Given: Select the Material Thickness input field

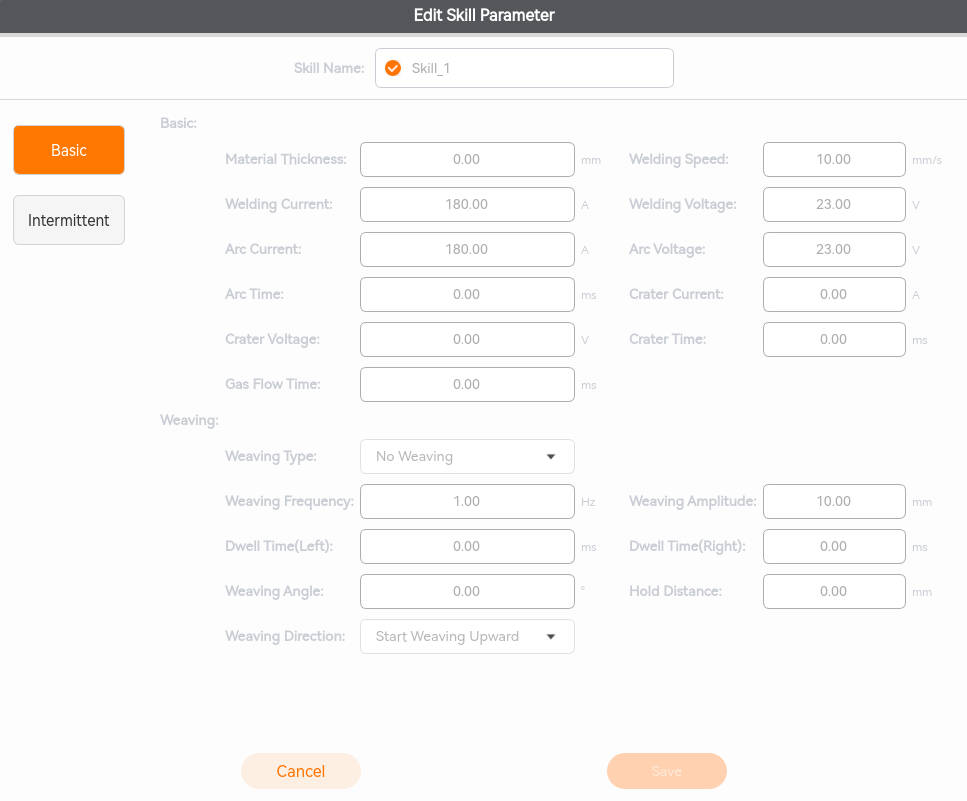Looking at the screenshot, I should point(467,159).
